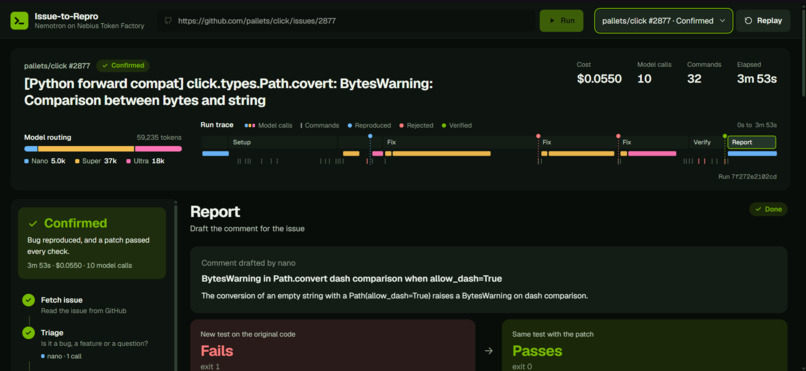Select the Verify phase in the run trace
Screen dimensions: 806x371
click(x=706, y=142)
